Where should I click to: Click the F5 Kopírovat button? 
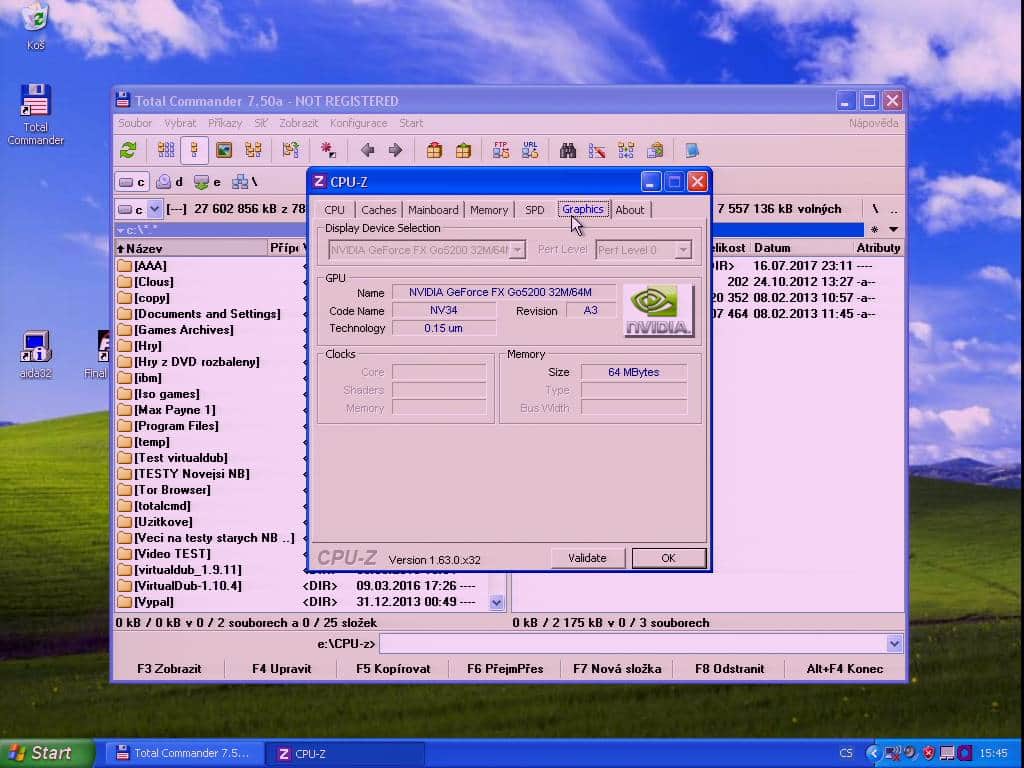[393, 669]
